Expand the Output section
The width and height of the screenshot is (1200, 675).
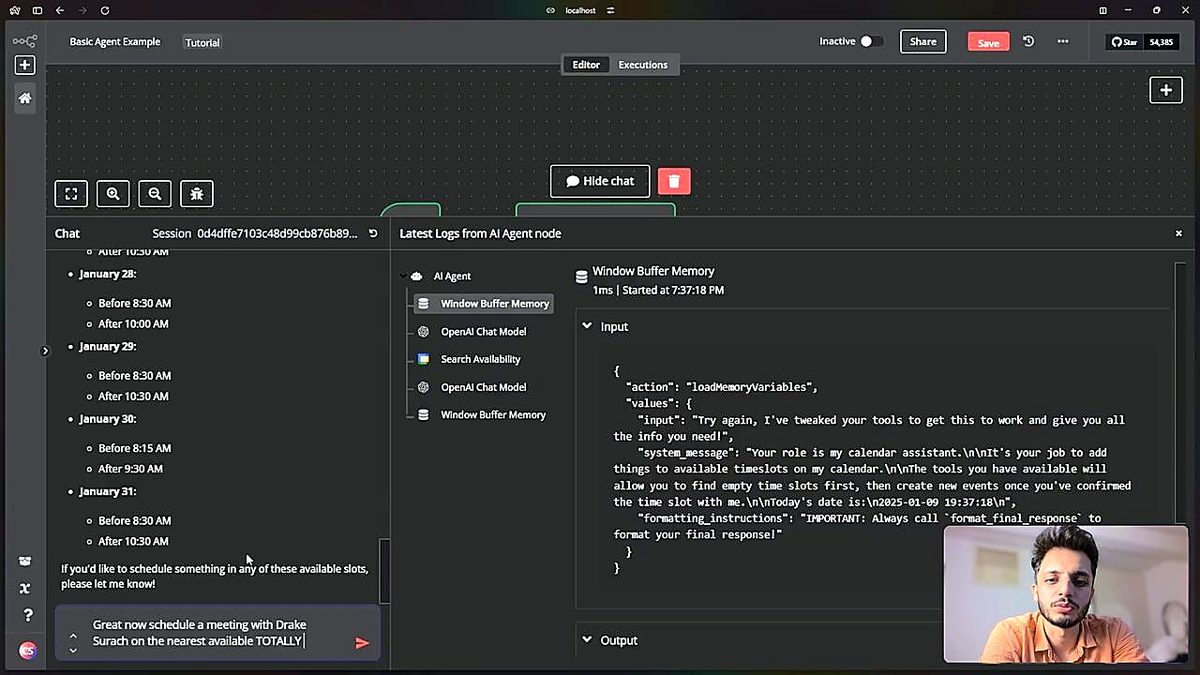pyautogui.click(x=587, y=640)
